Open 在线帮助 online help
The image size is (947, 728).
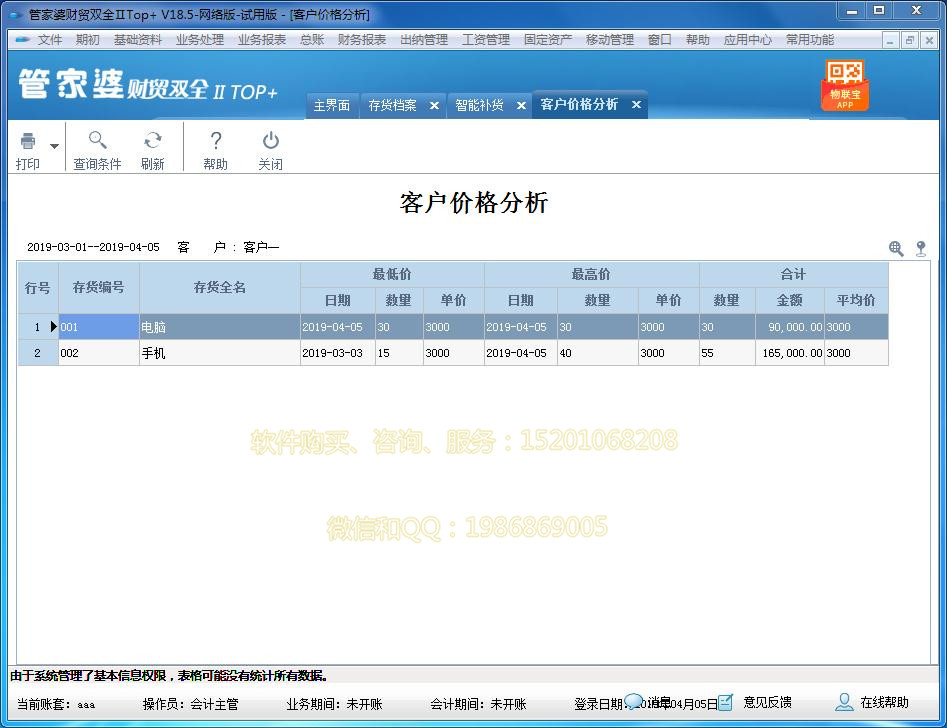(885, 703)
